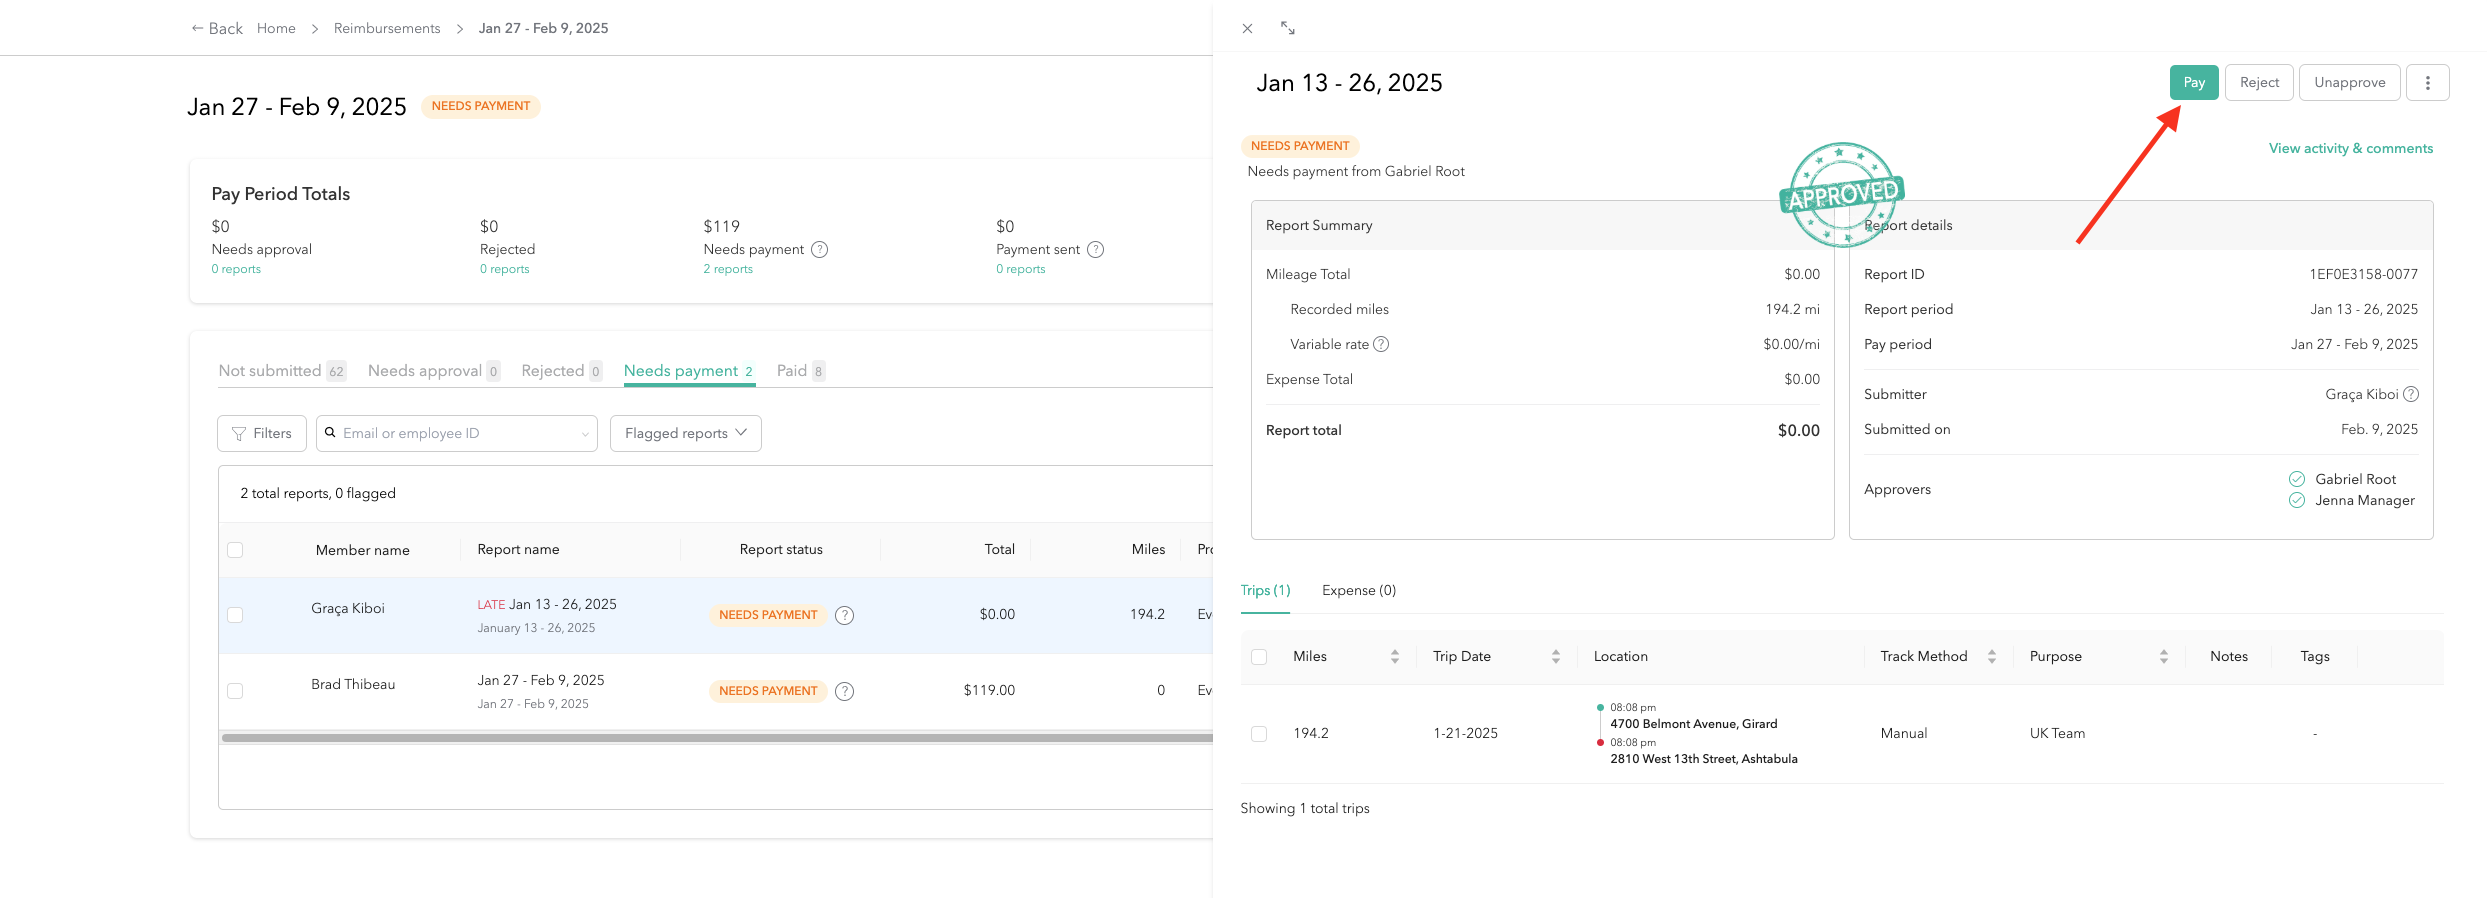Click the expand panel arrows icon

tap(1287, 29)
